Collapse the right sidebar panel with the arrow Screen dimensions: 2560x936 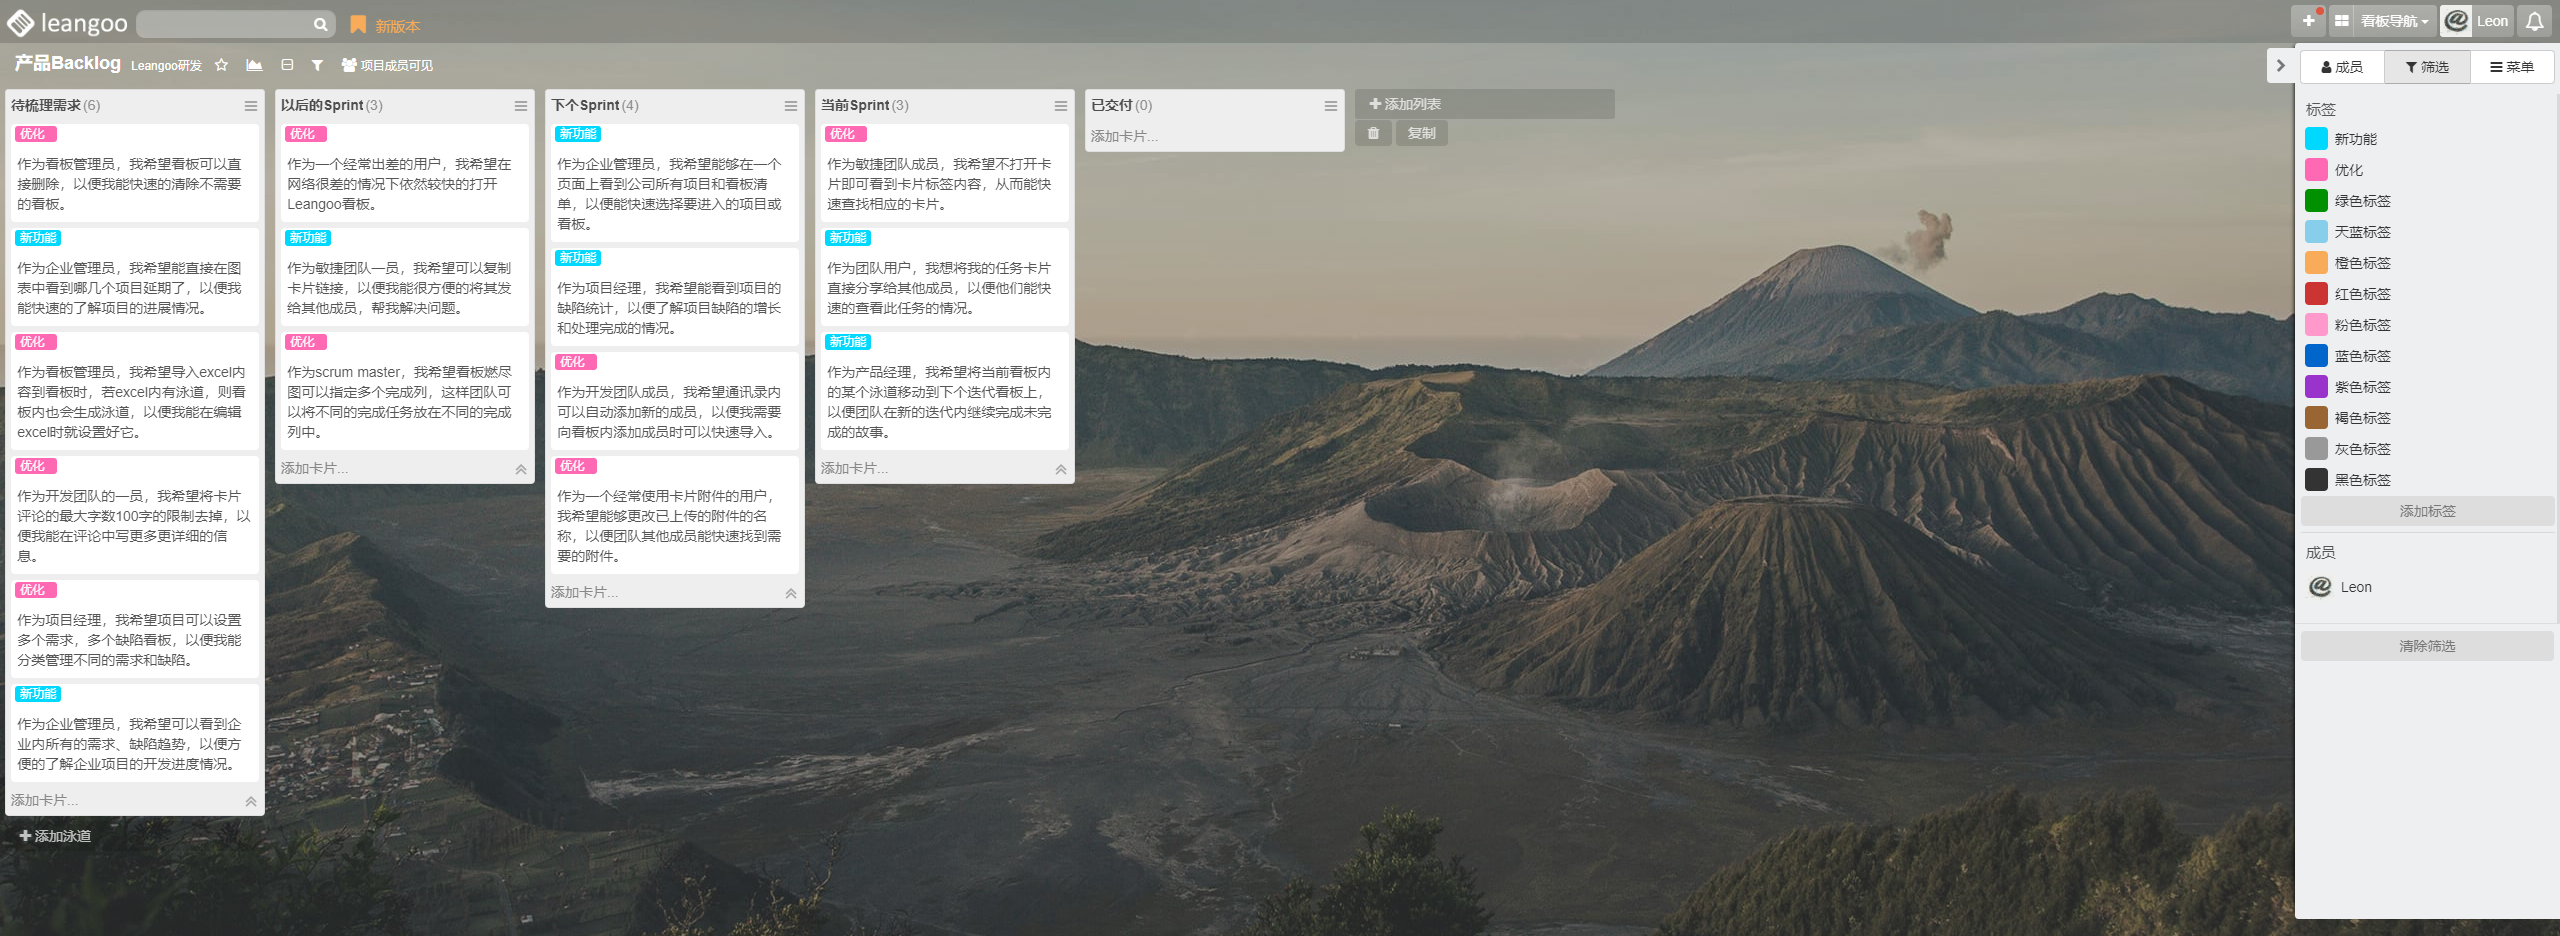(2280, 66)
